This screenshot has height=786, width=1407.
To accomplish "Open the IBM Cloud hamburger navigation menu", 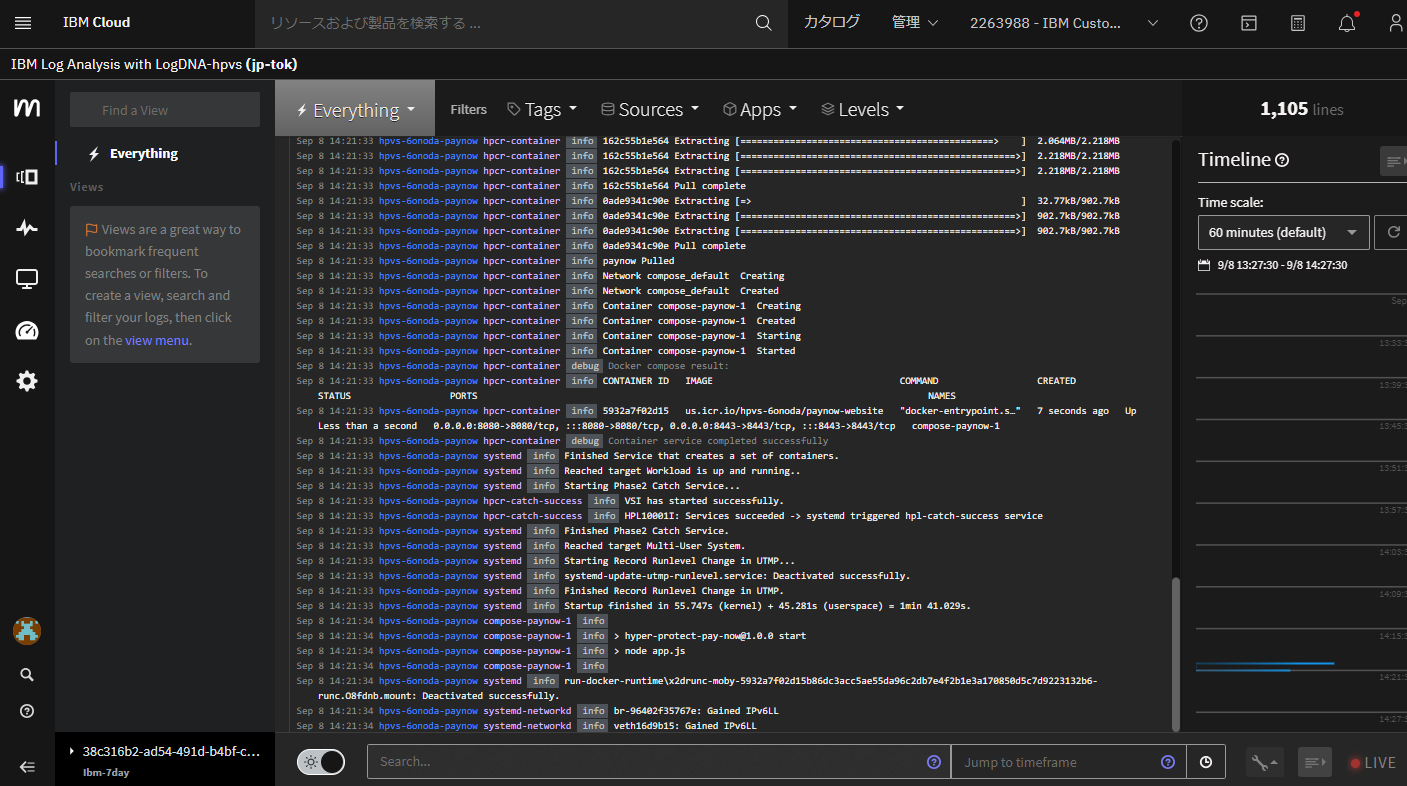I will (23, 23).
